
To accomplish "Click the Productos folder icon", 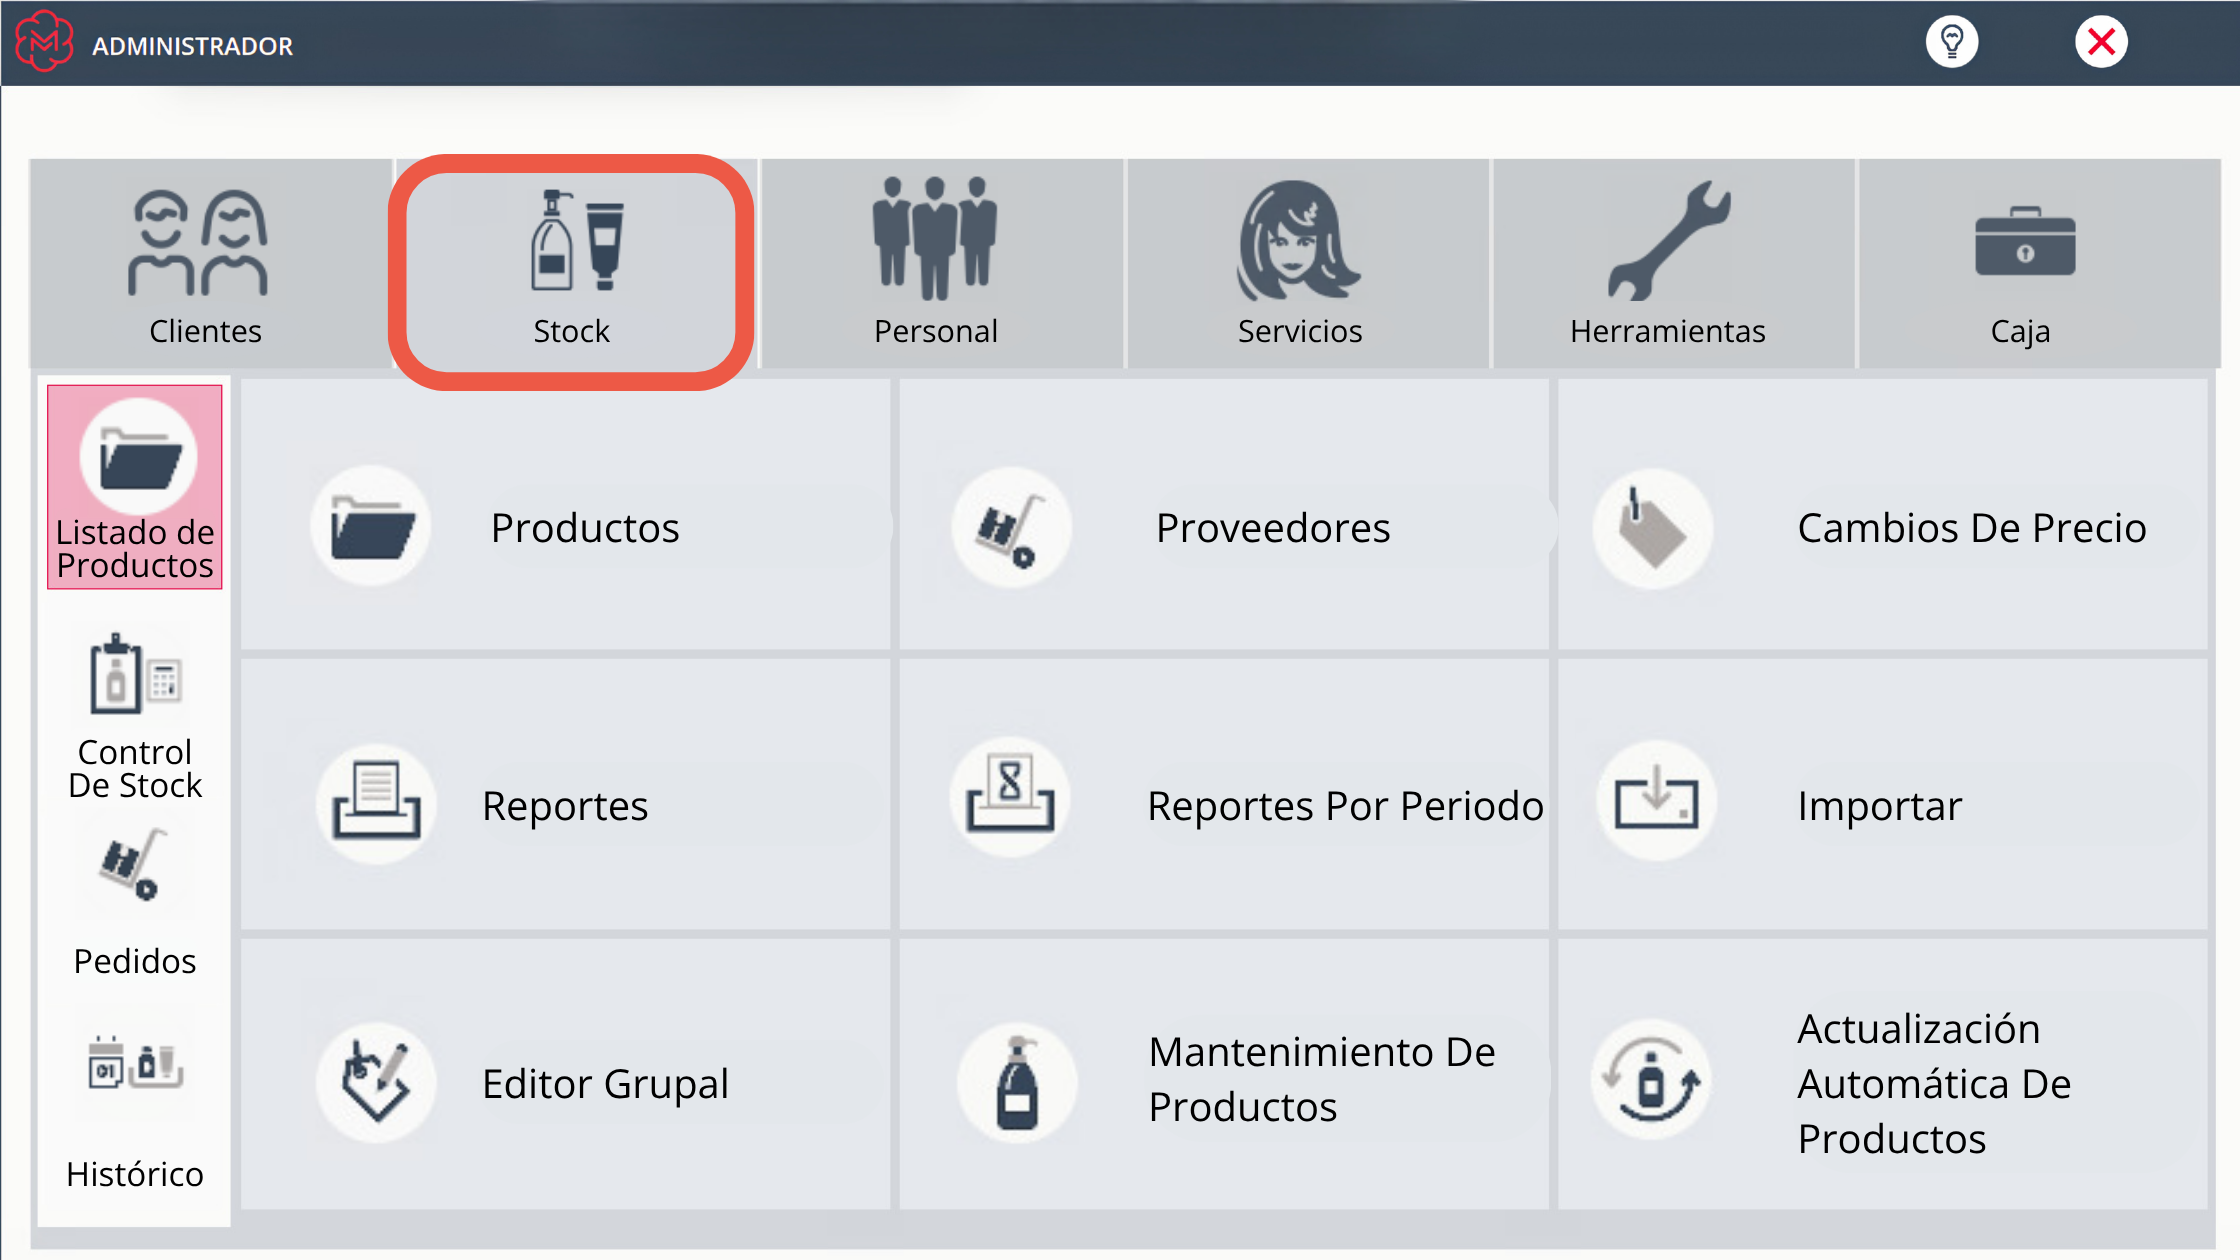I will point(371,526).
